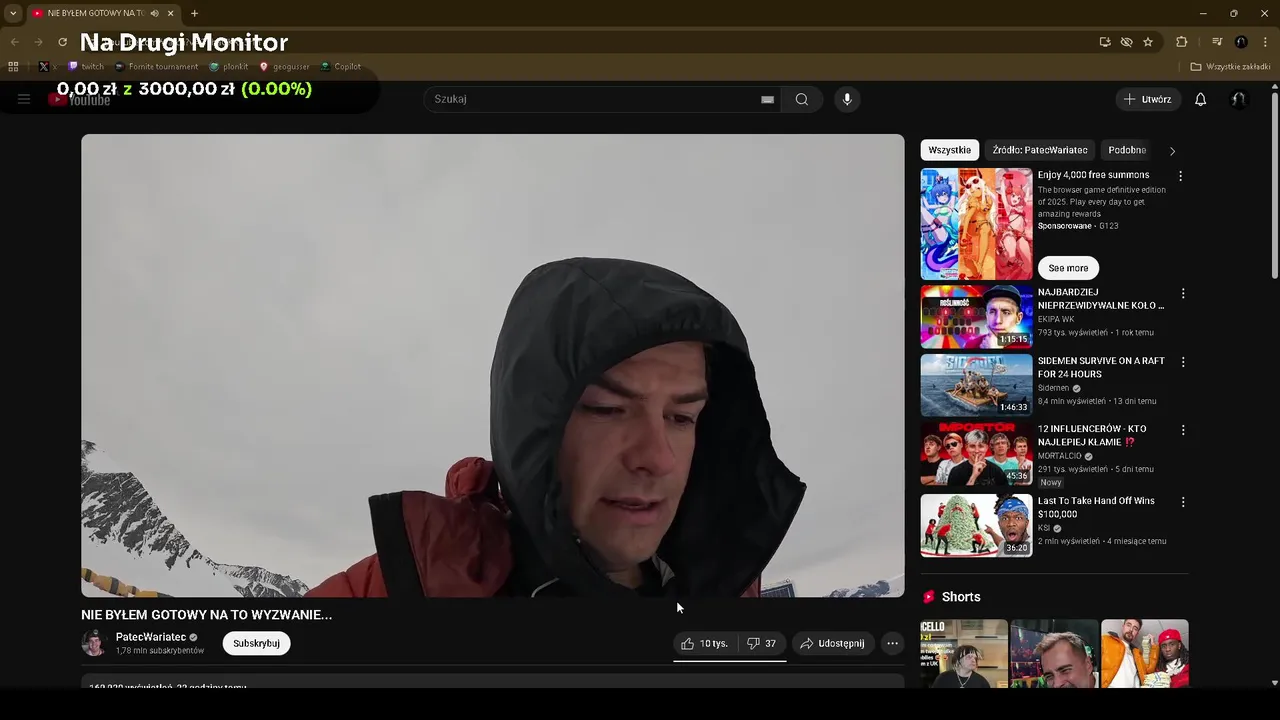Open the PatecWariatec channel name link
Screen dimensions: 1280x720
[x=151, y=637]
